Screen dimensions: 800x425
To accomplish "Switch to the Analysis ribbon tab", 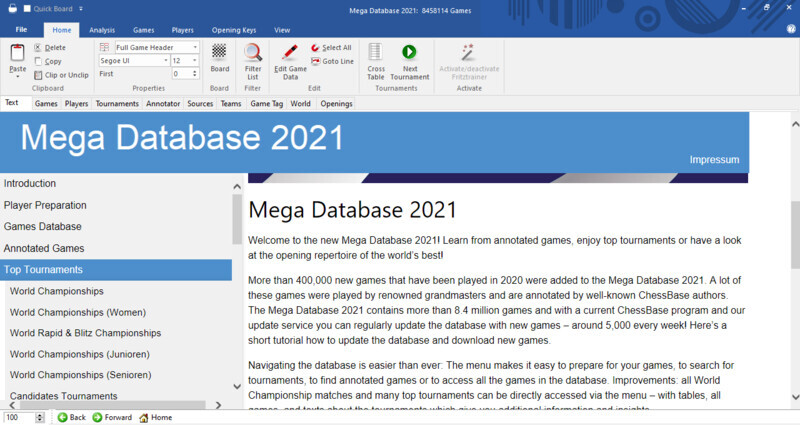I will (x=102, y=30).
